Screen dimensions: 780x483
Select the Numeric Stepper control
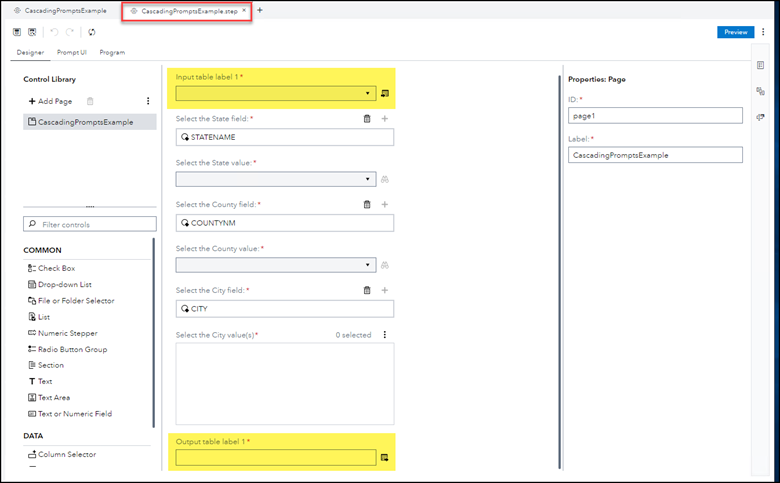[x=63, y=333]
